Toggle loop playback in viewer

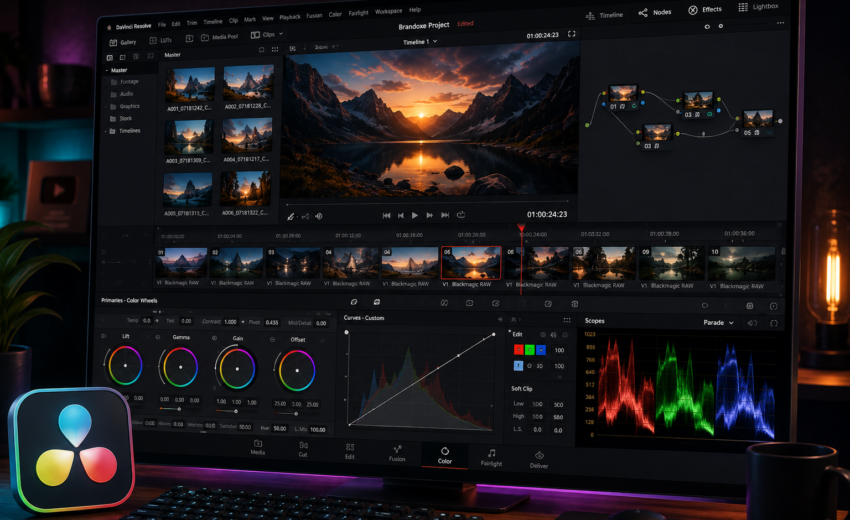461,215
